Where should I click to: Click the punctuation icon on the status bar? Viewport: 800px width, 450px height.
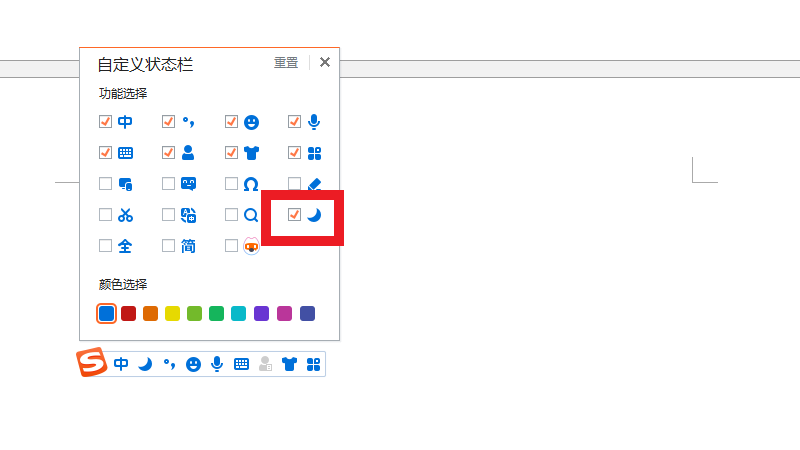tap(169, 364)
